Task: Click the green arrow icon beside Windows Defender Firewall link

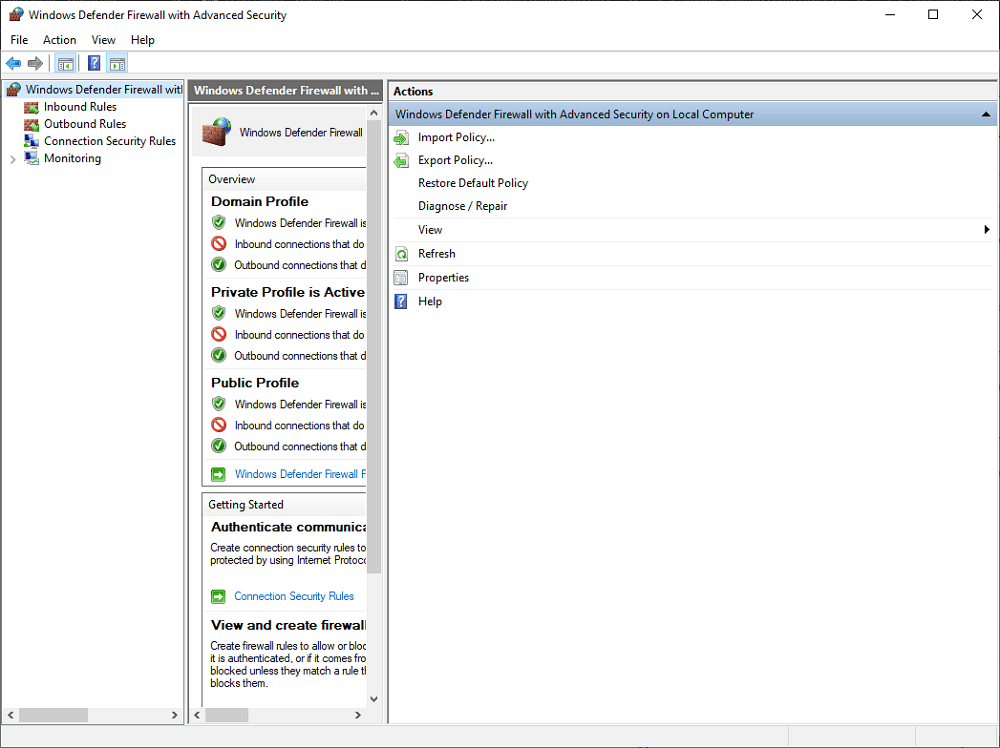Action: click(x=218, y=474)
